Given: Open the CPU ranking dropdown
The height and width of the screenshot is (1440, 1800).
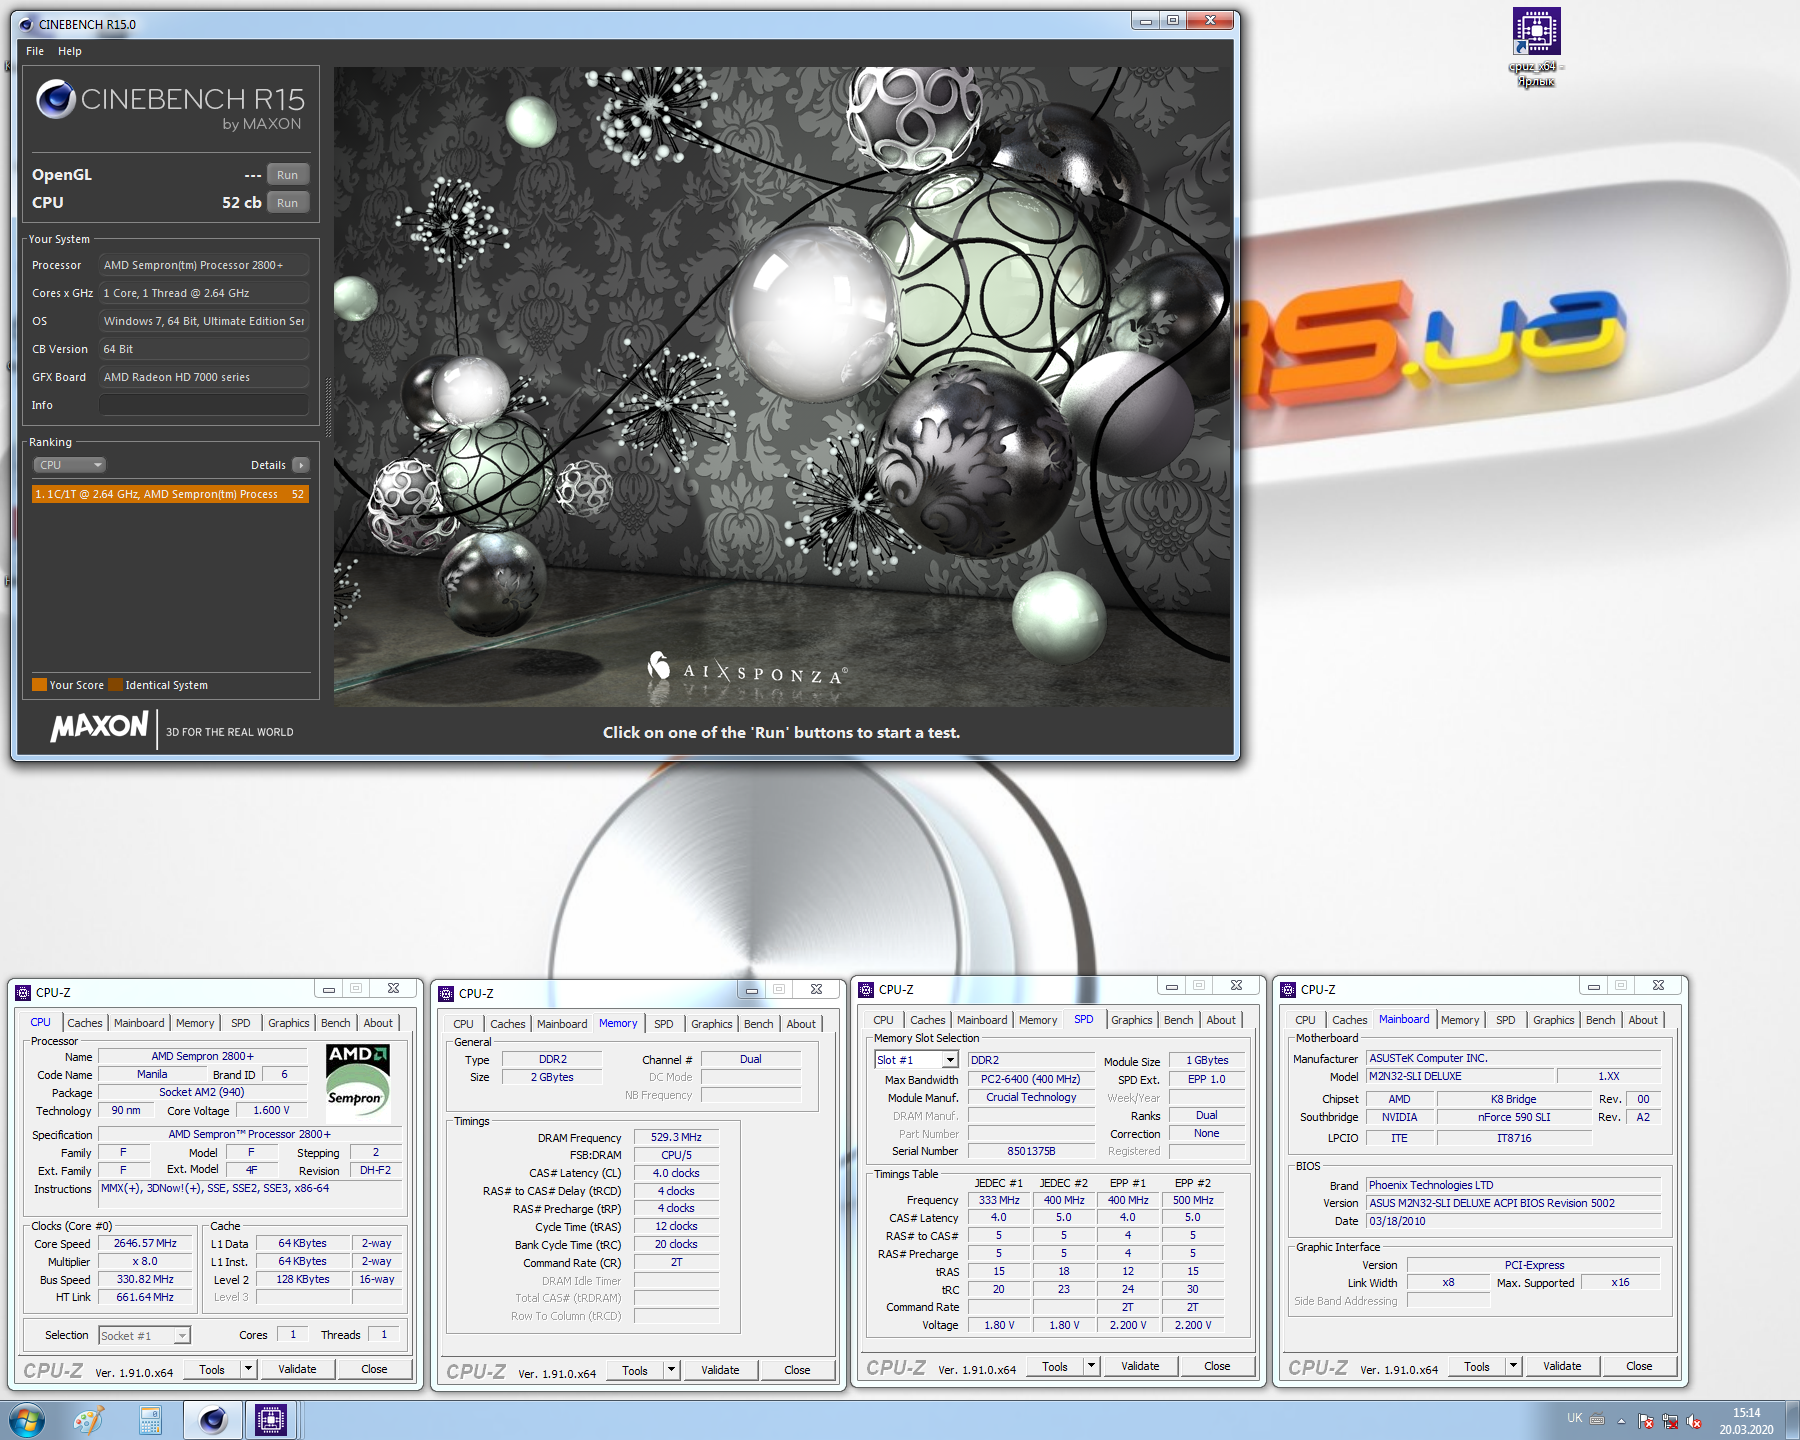Looking at the screenshot, I should (x=70, y=465).
